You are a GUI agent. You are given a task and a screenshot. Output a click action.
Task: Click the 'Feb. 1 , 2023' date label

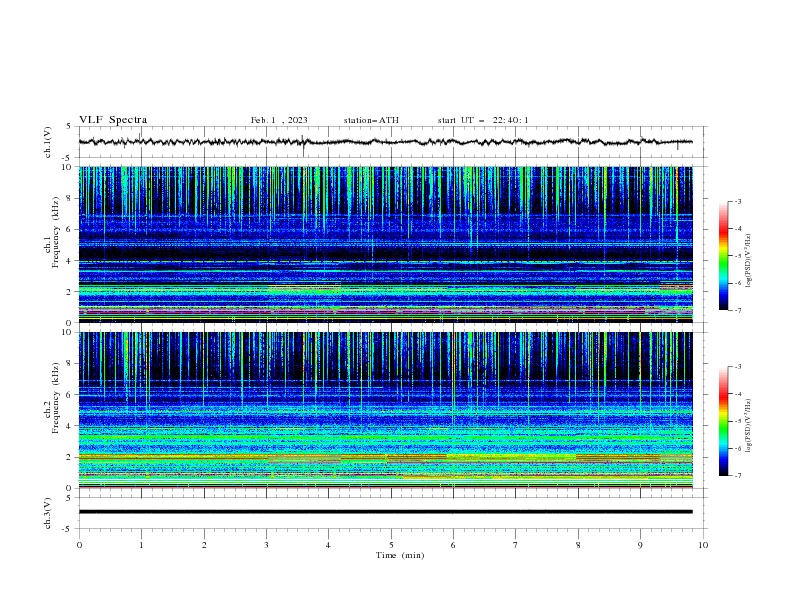coord(279,120)
